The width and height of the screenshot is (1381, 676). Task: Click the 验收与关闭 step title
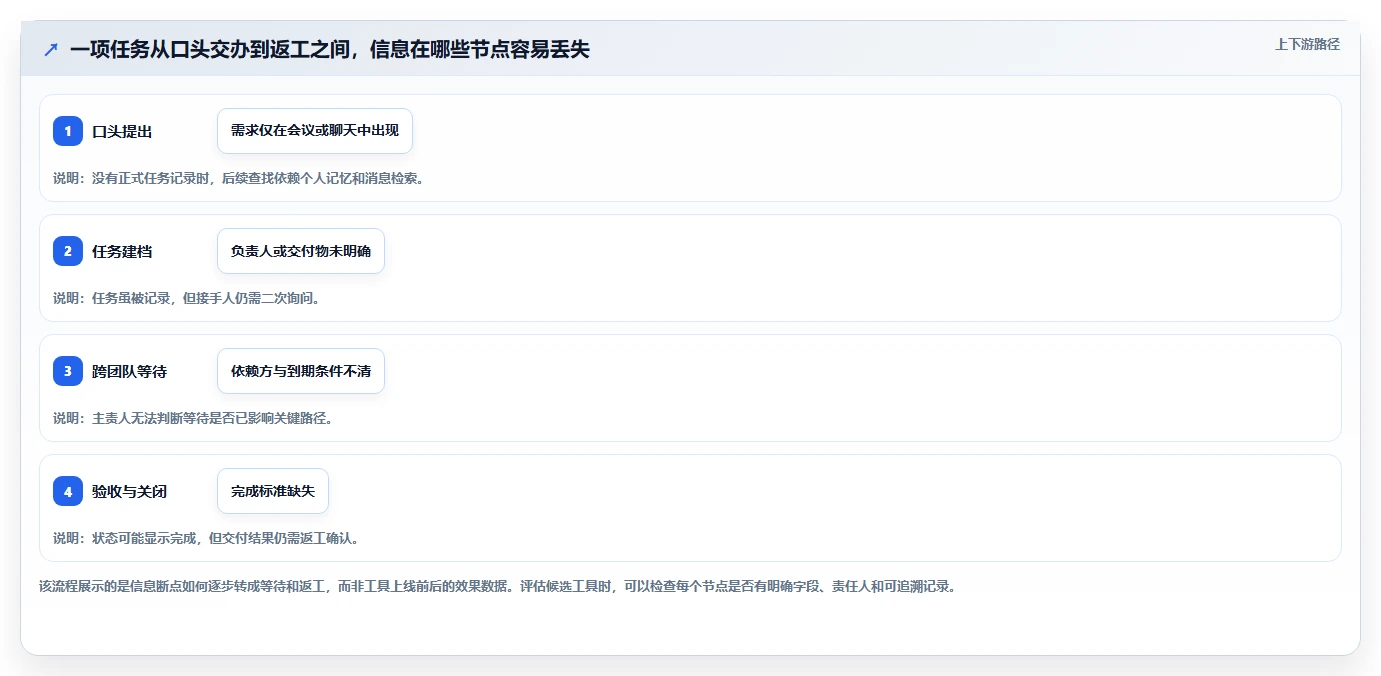(x=130, y=492)
